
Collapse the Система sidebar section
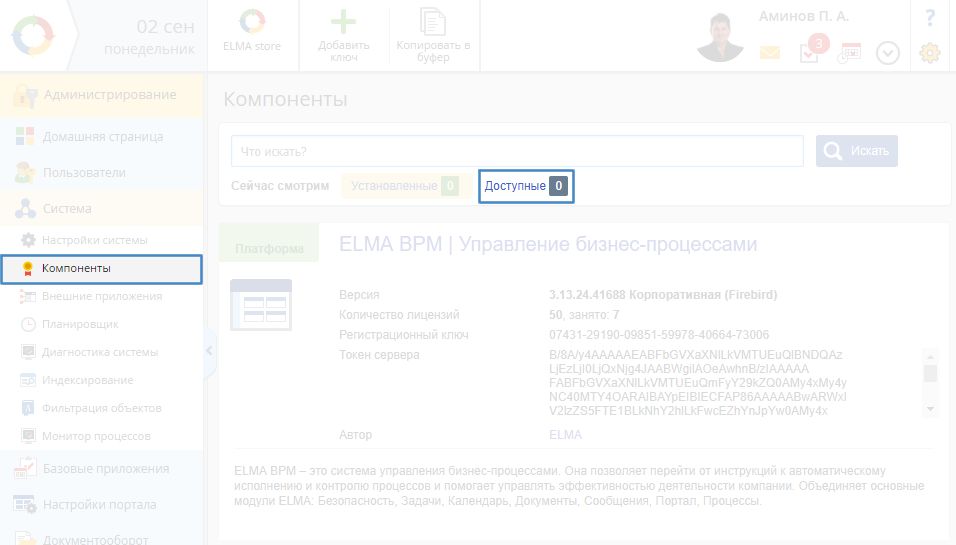(x=101, y=208)
